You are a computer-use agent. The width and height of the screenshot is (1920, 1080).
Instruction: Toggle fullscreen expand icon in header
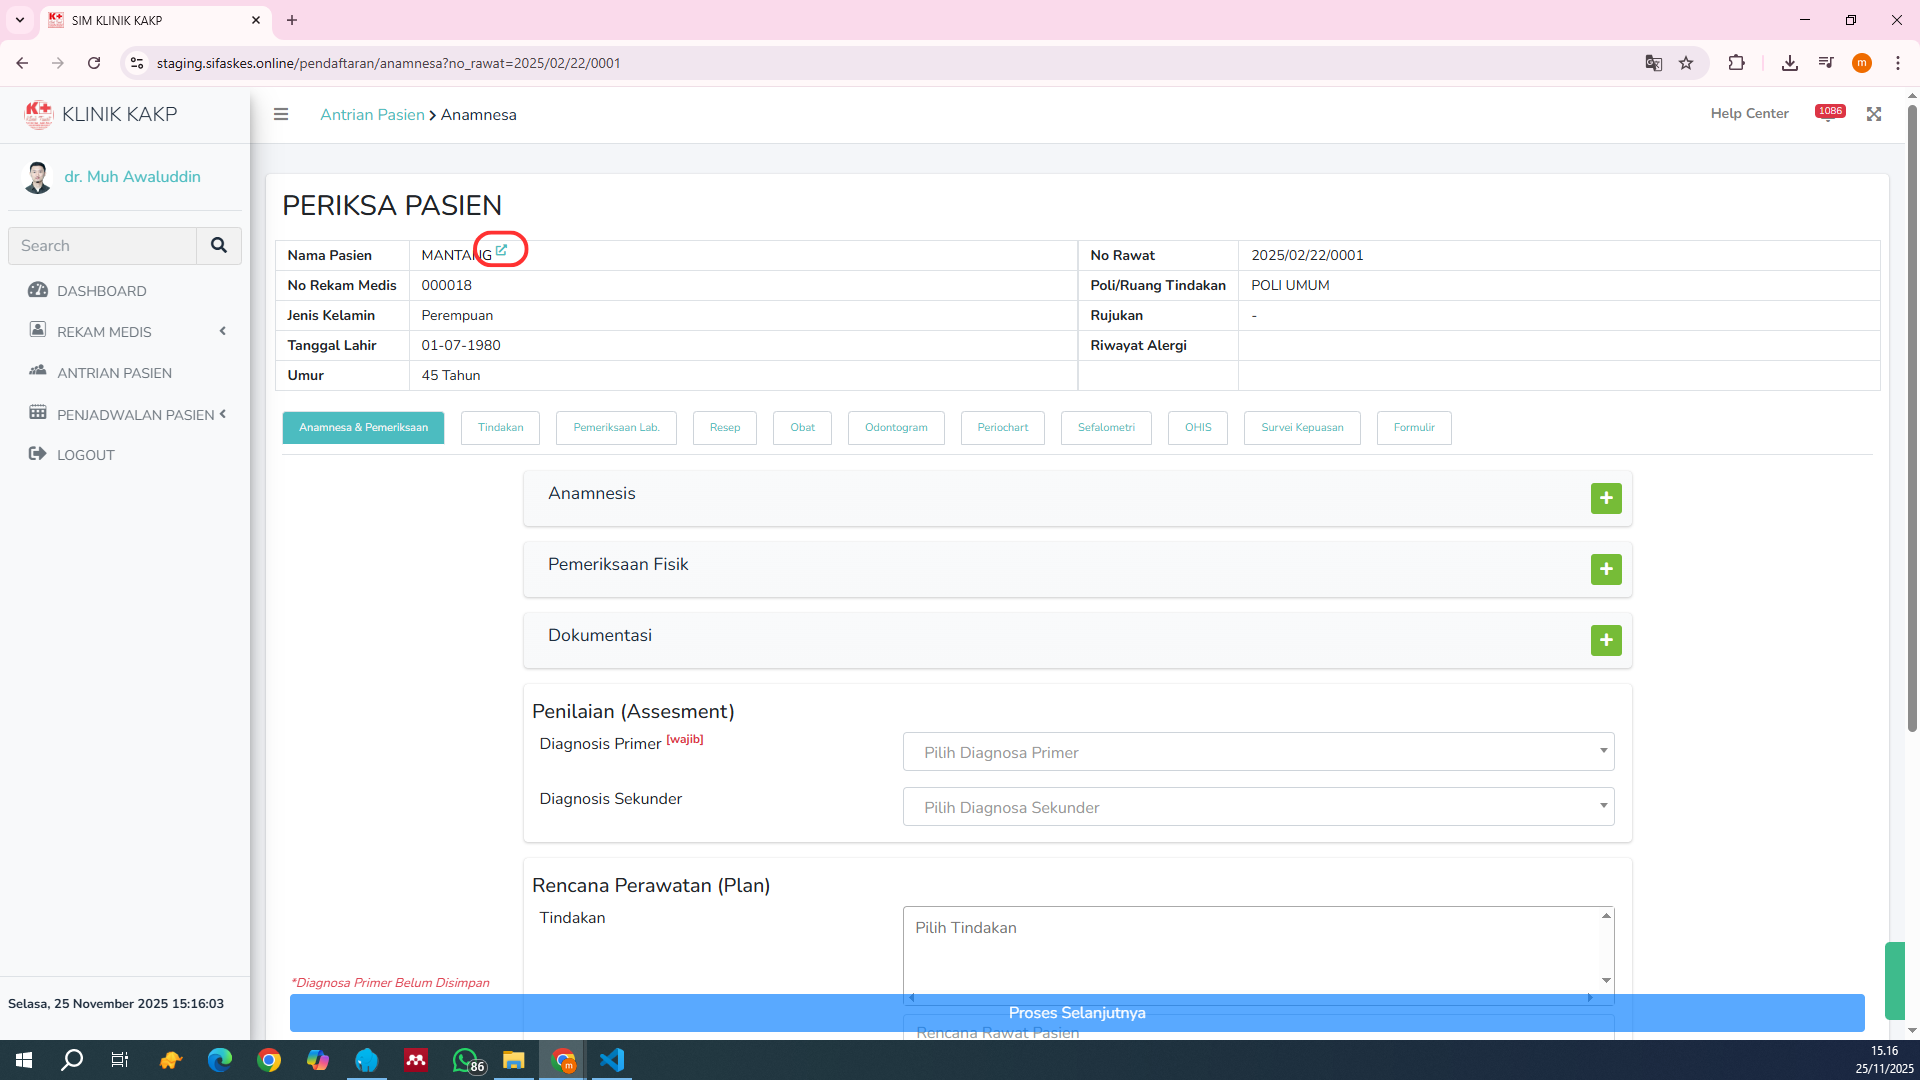coord(1874,114)
